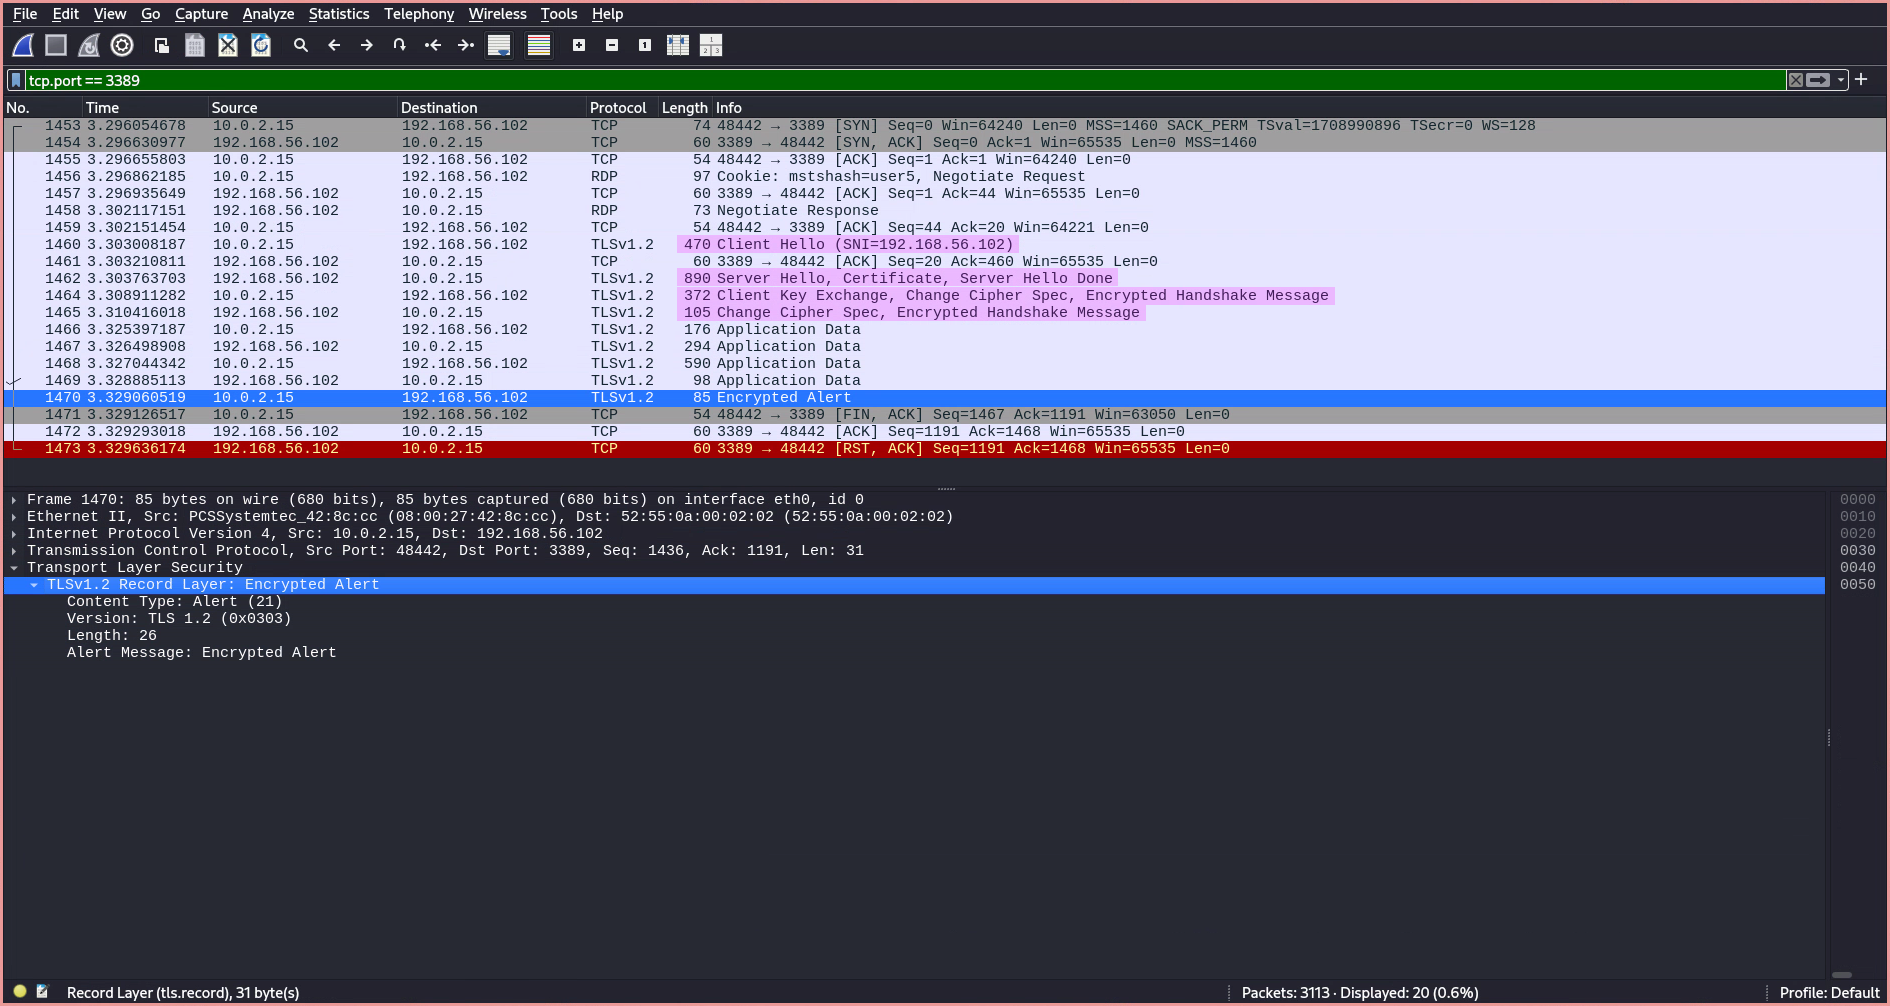Expand Transmission Control Protocol node
Viewport: 1890px width, 1006px height.
click(x=14, y=550)
